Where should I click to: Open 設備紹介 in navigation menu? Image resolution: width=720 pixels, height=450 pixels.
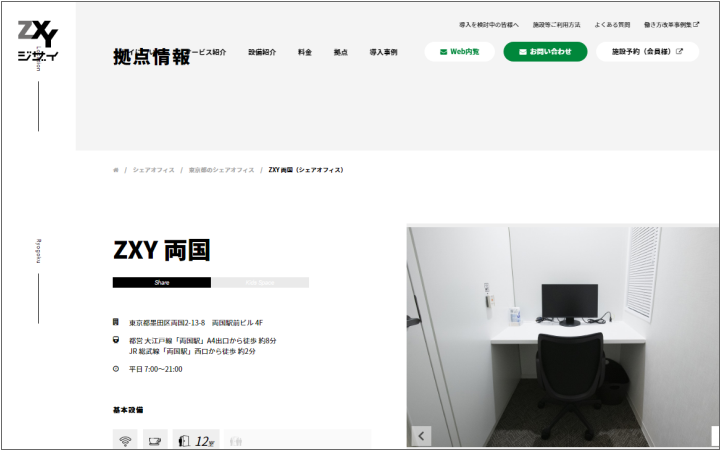[x=262, y=52]
